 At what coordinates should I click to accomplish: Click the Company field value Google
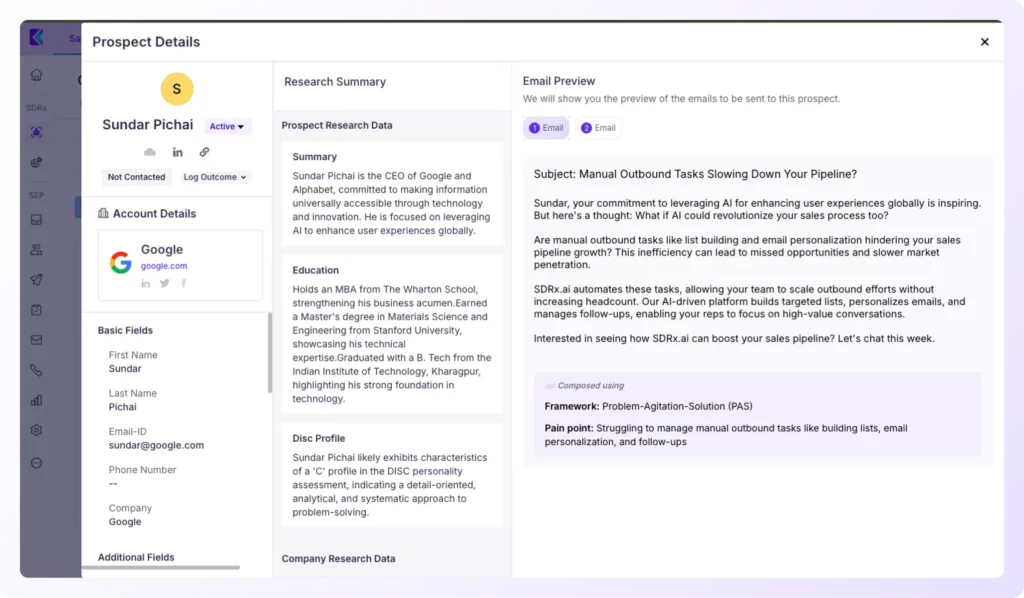125,522
